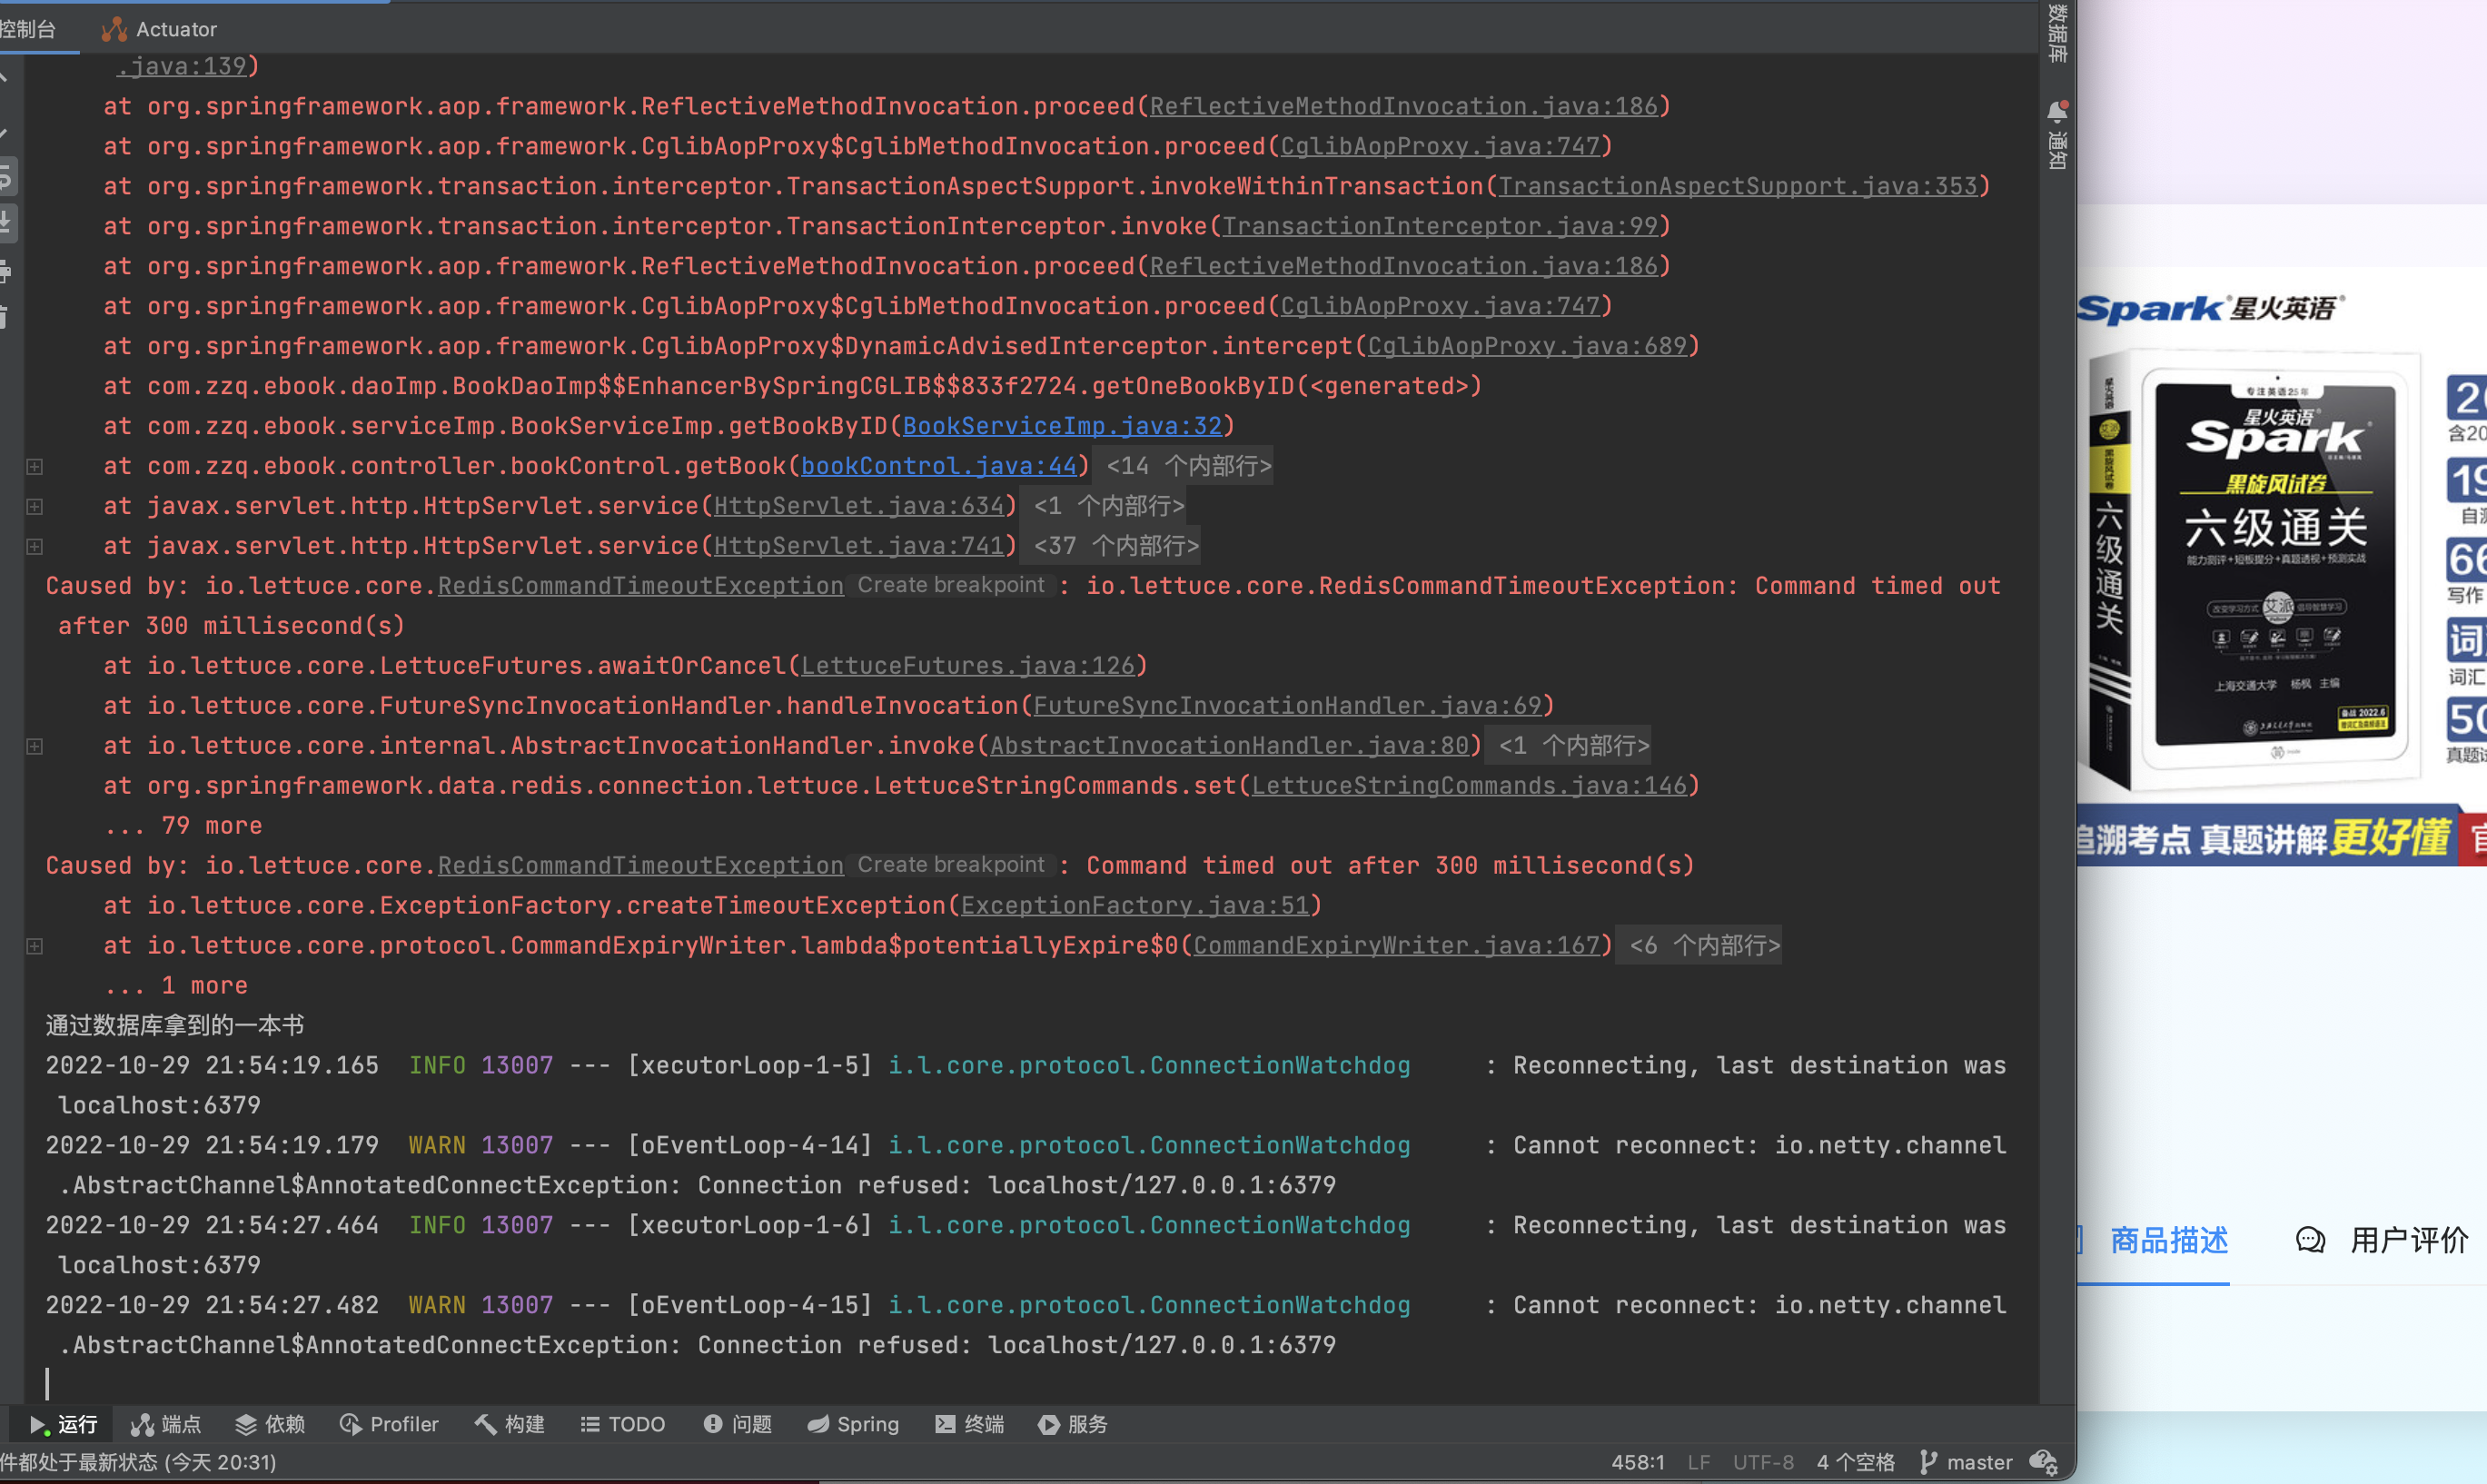
Task: Switch to the Actuator tab
Action: click(160, 29)
